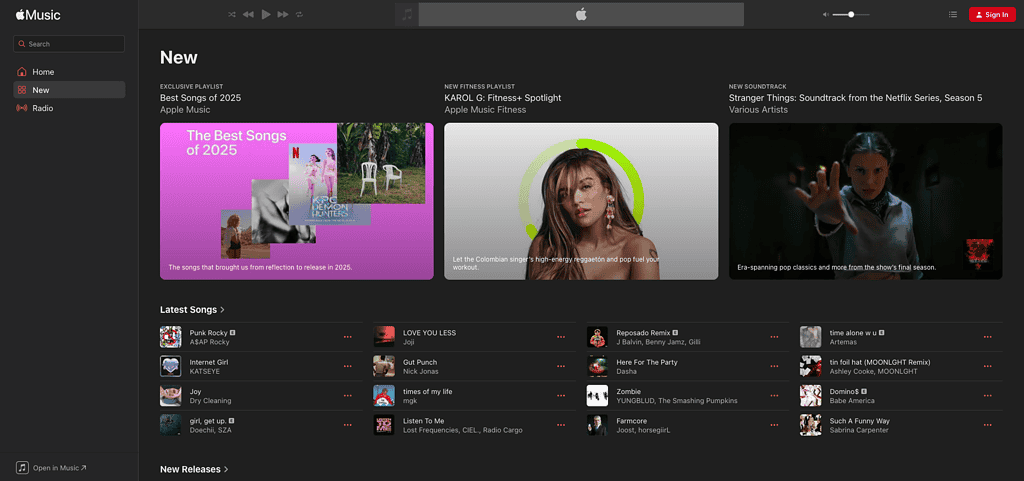Open artist Dry Cleaning link
1024x481 pixels.
click(210, 401)
